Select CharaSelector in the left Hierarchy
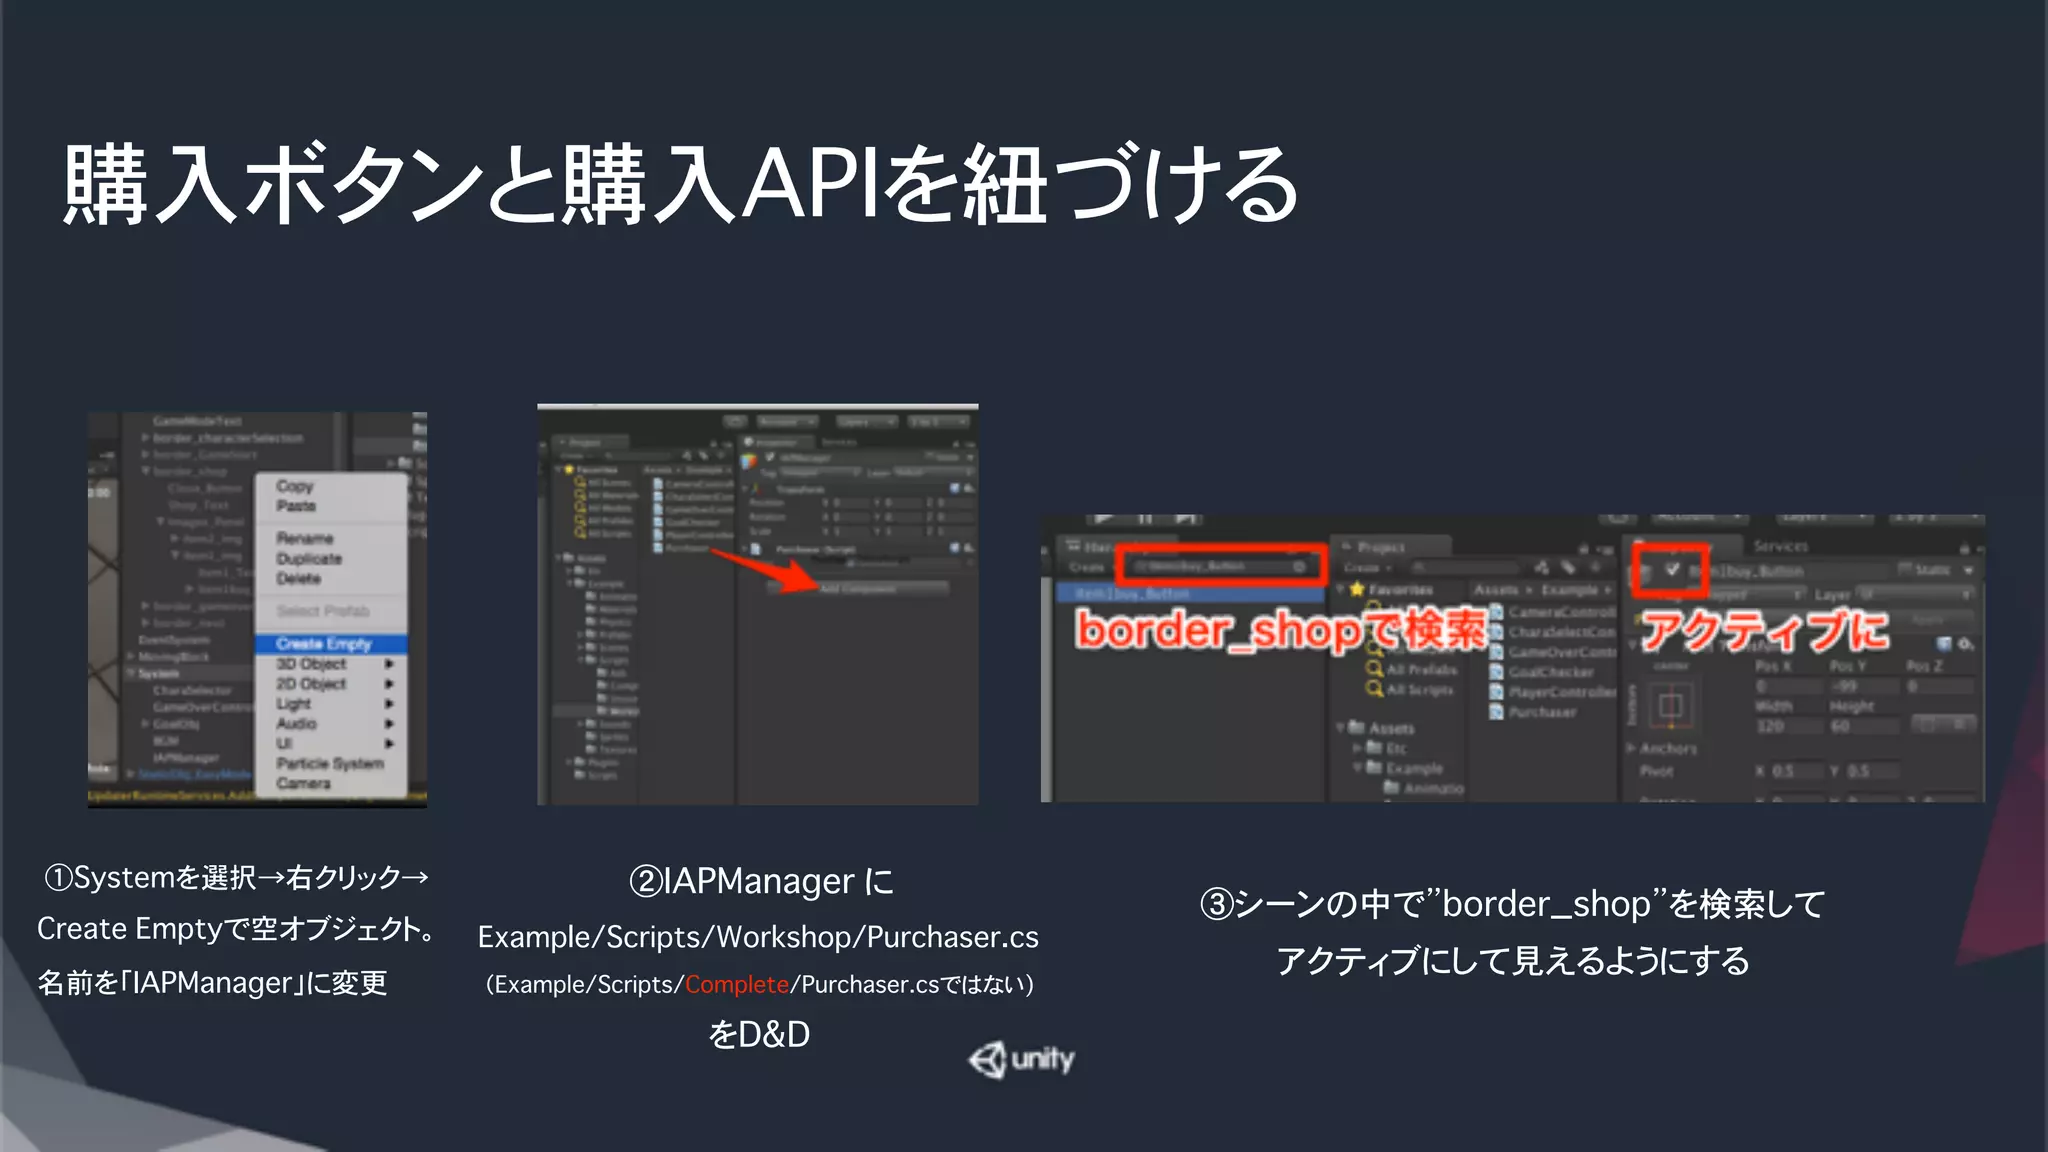Image resolution: width=2048 pixels, height=1152 pixels. (192, 691)
